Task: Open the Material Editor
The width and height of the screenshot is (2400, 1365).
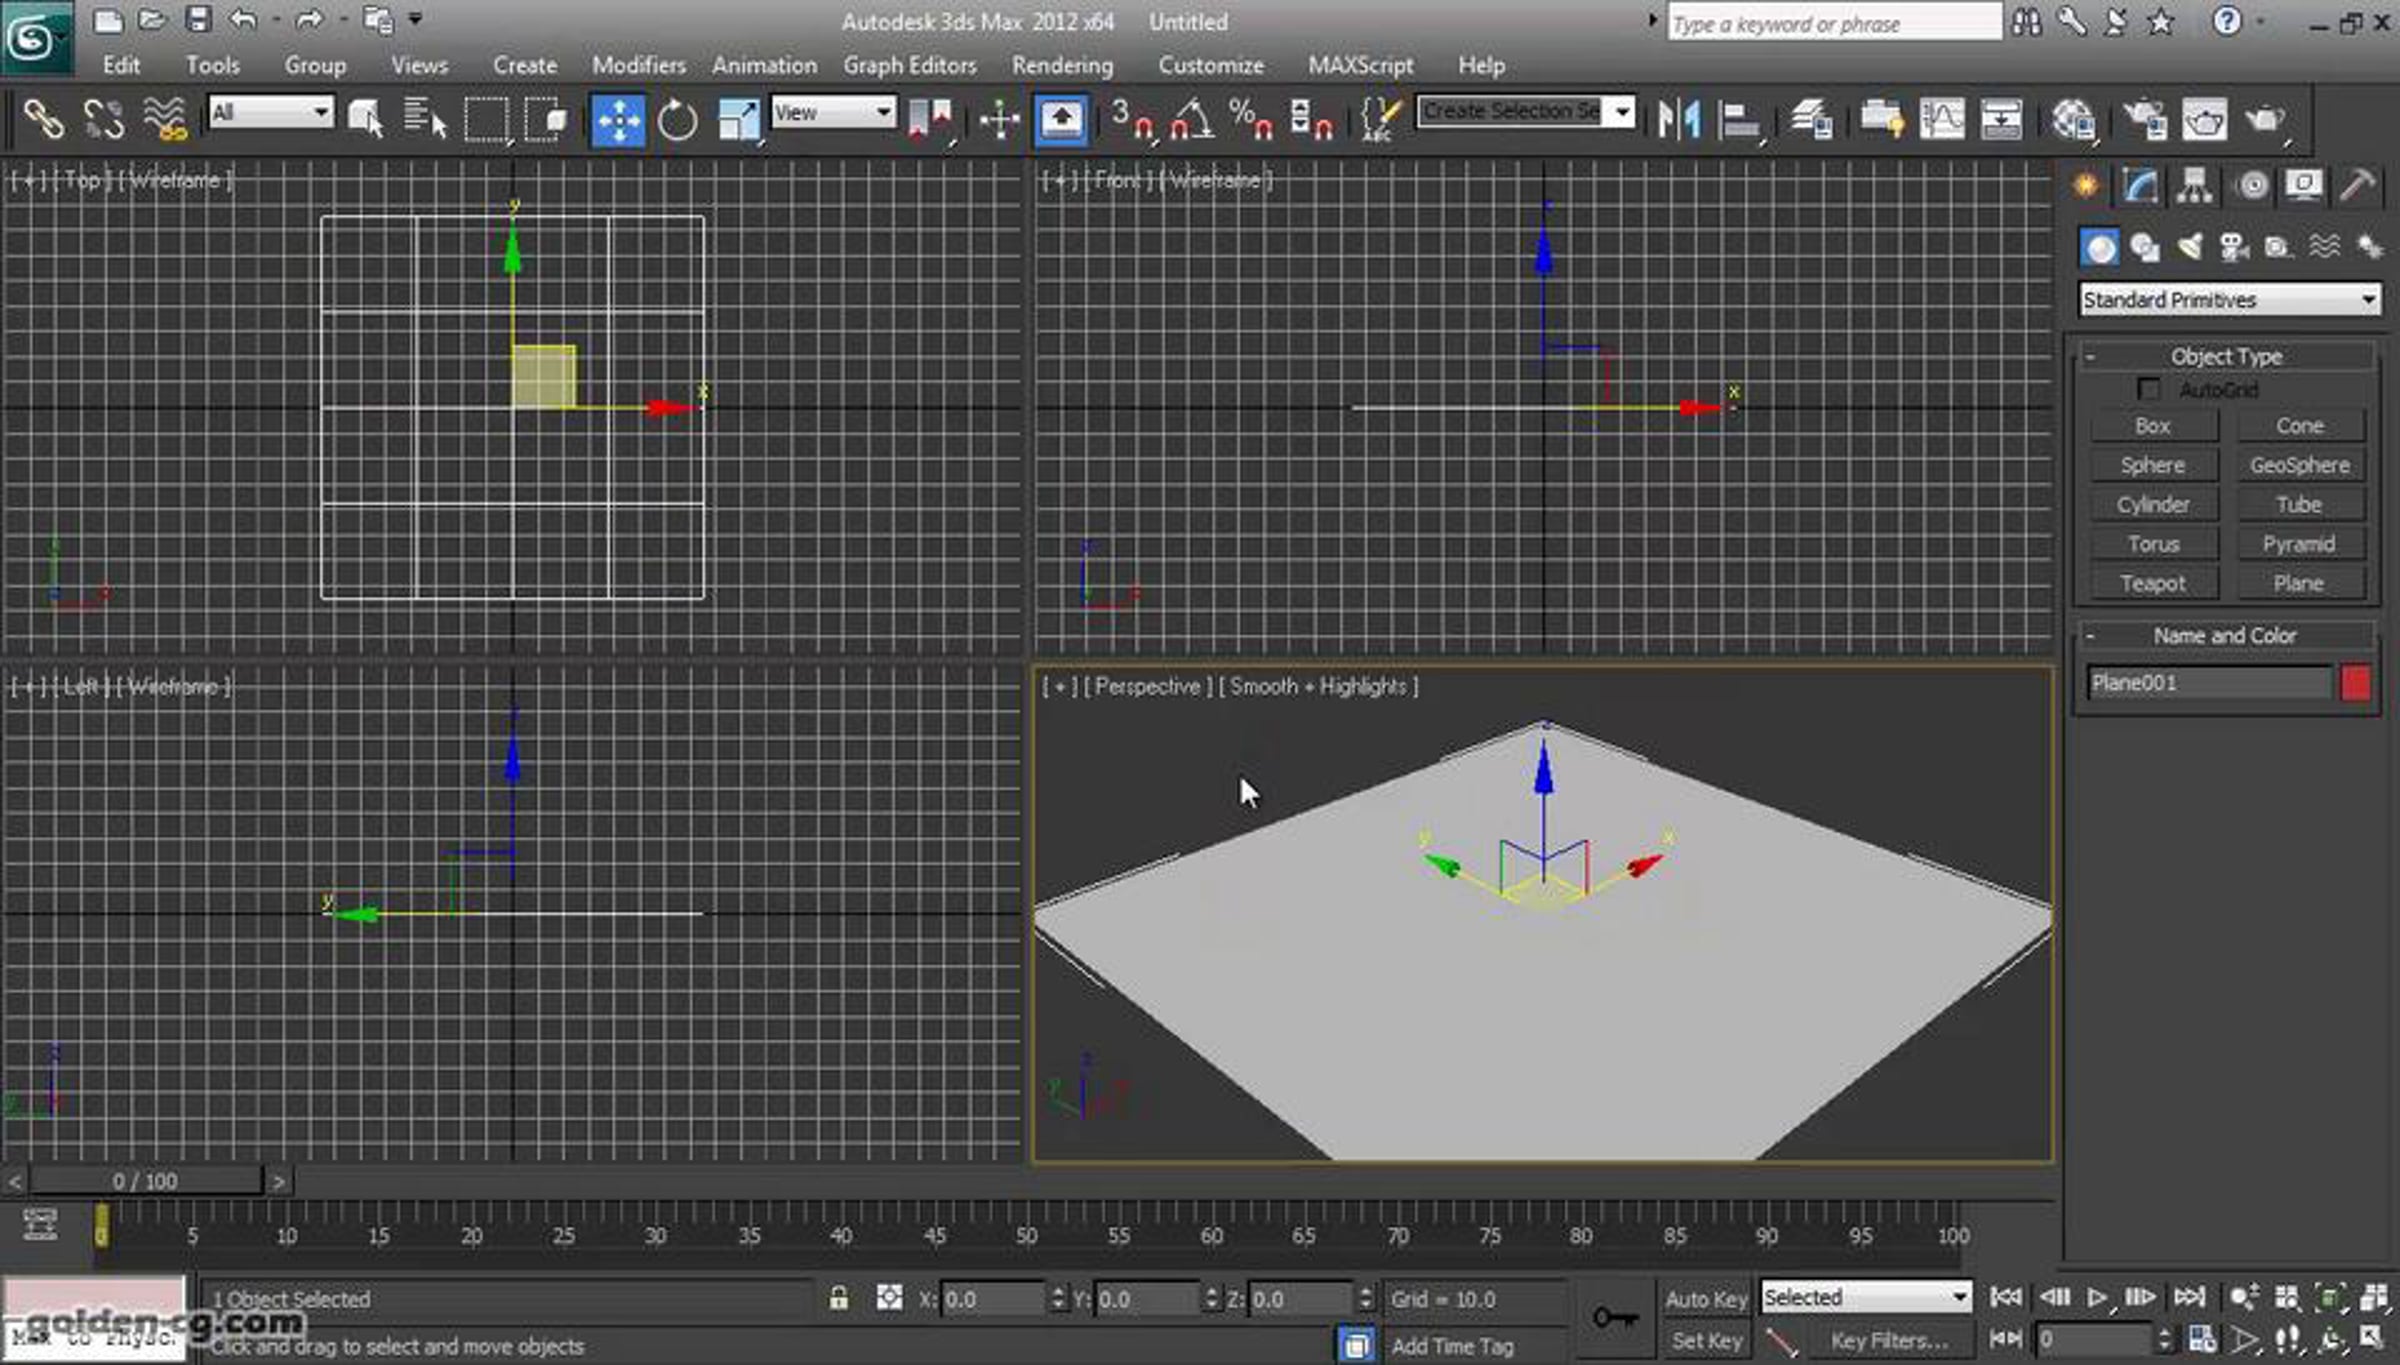Action: pos(2073,120)
